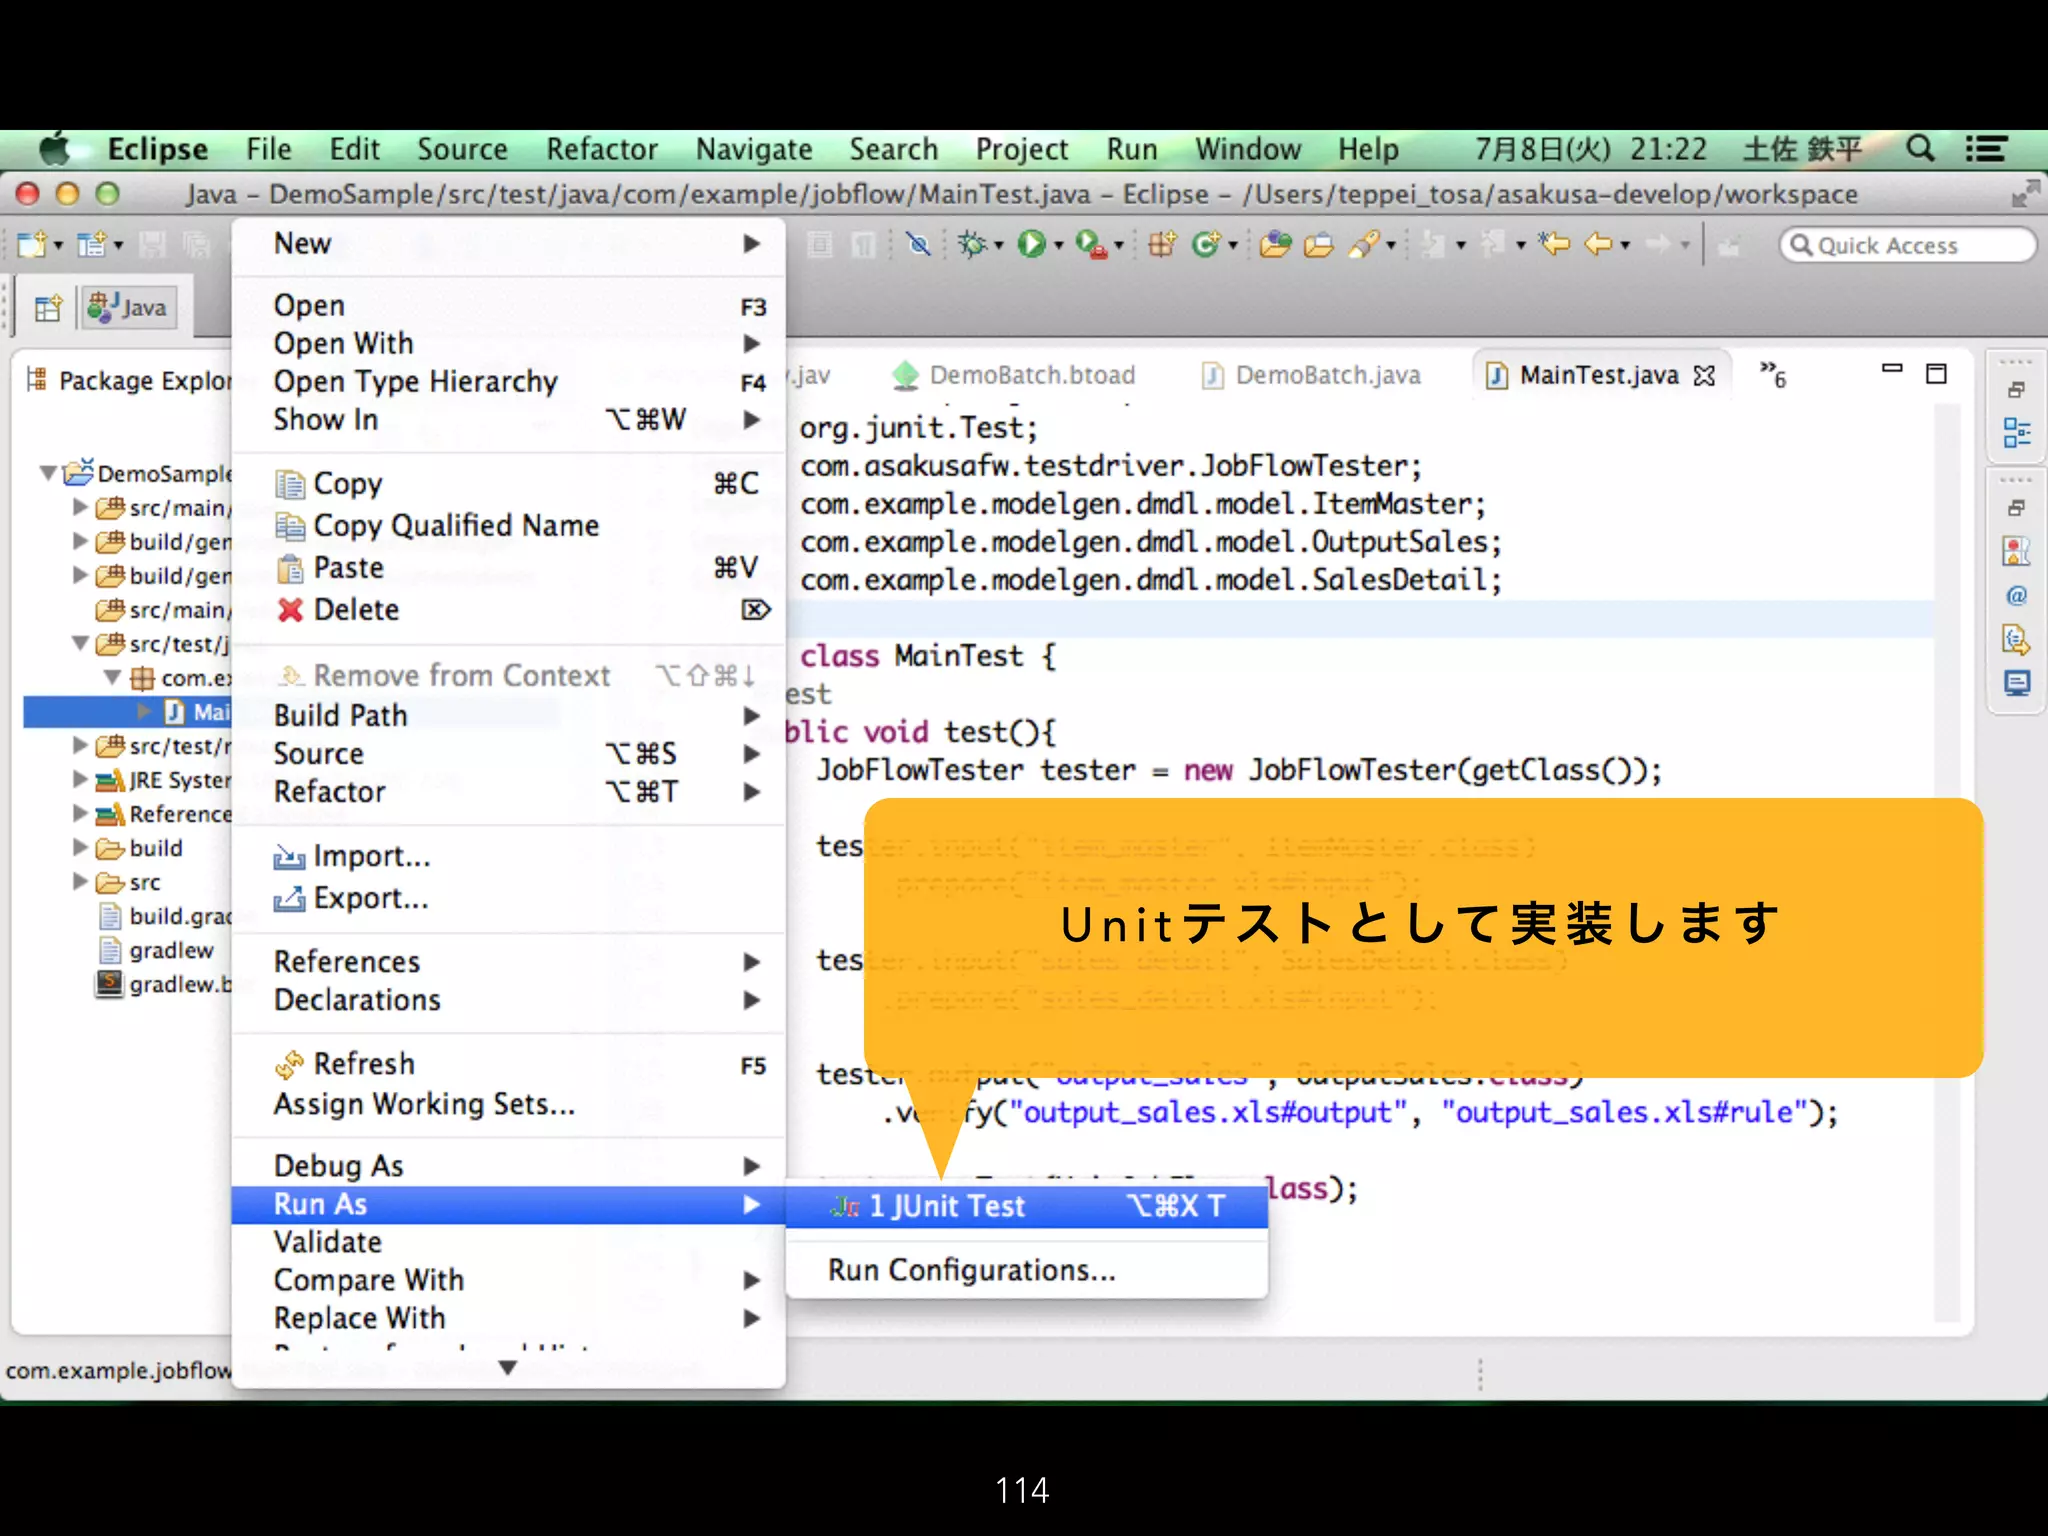Open the Navigate menu

click(754, 149)
